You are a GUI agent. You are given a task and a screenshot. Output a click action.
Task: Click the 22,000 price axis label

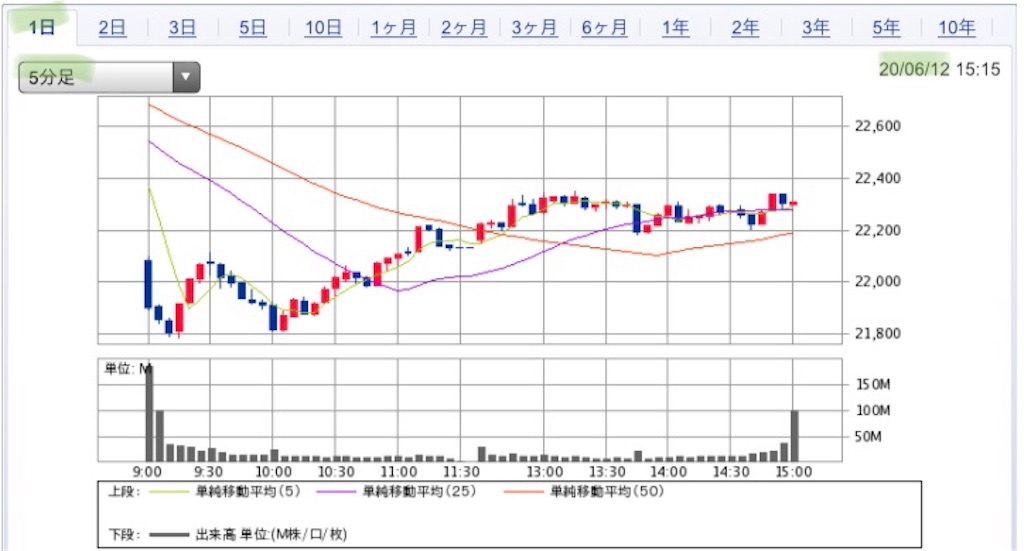coord(878,281)
